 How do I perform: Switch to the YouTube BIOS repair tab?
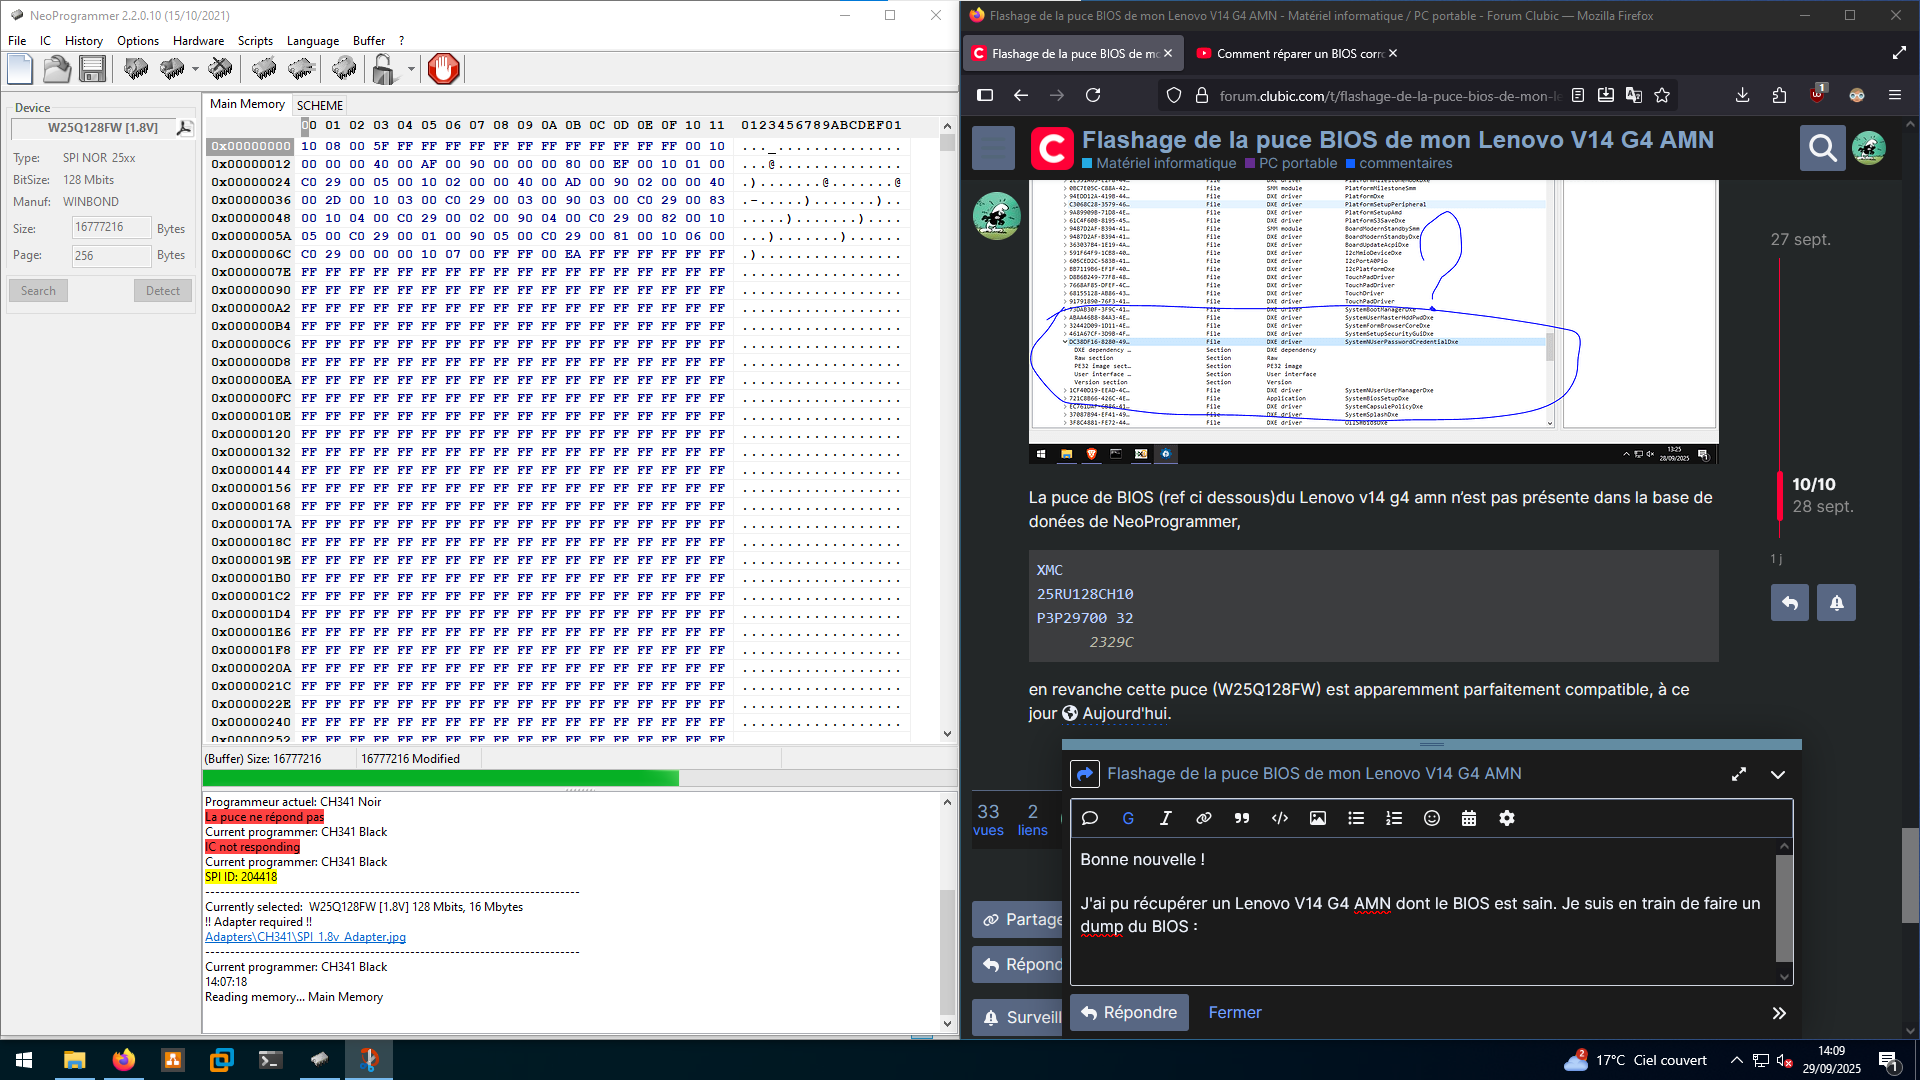point(1297,54)
